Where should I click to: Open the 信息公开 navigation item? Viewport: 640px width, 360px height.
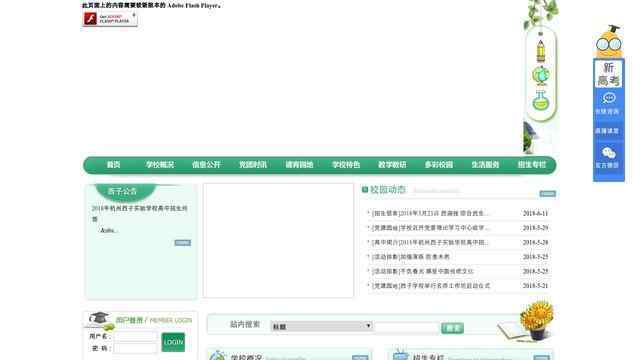206,165
